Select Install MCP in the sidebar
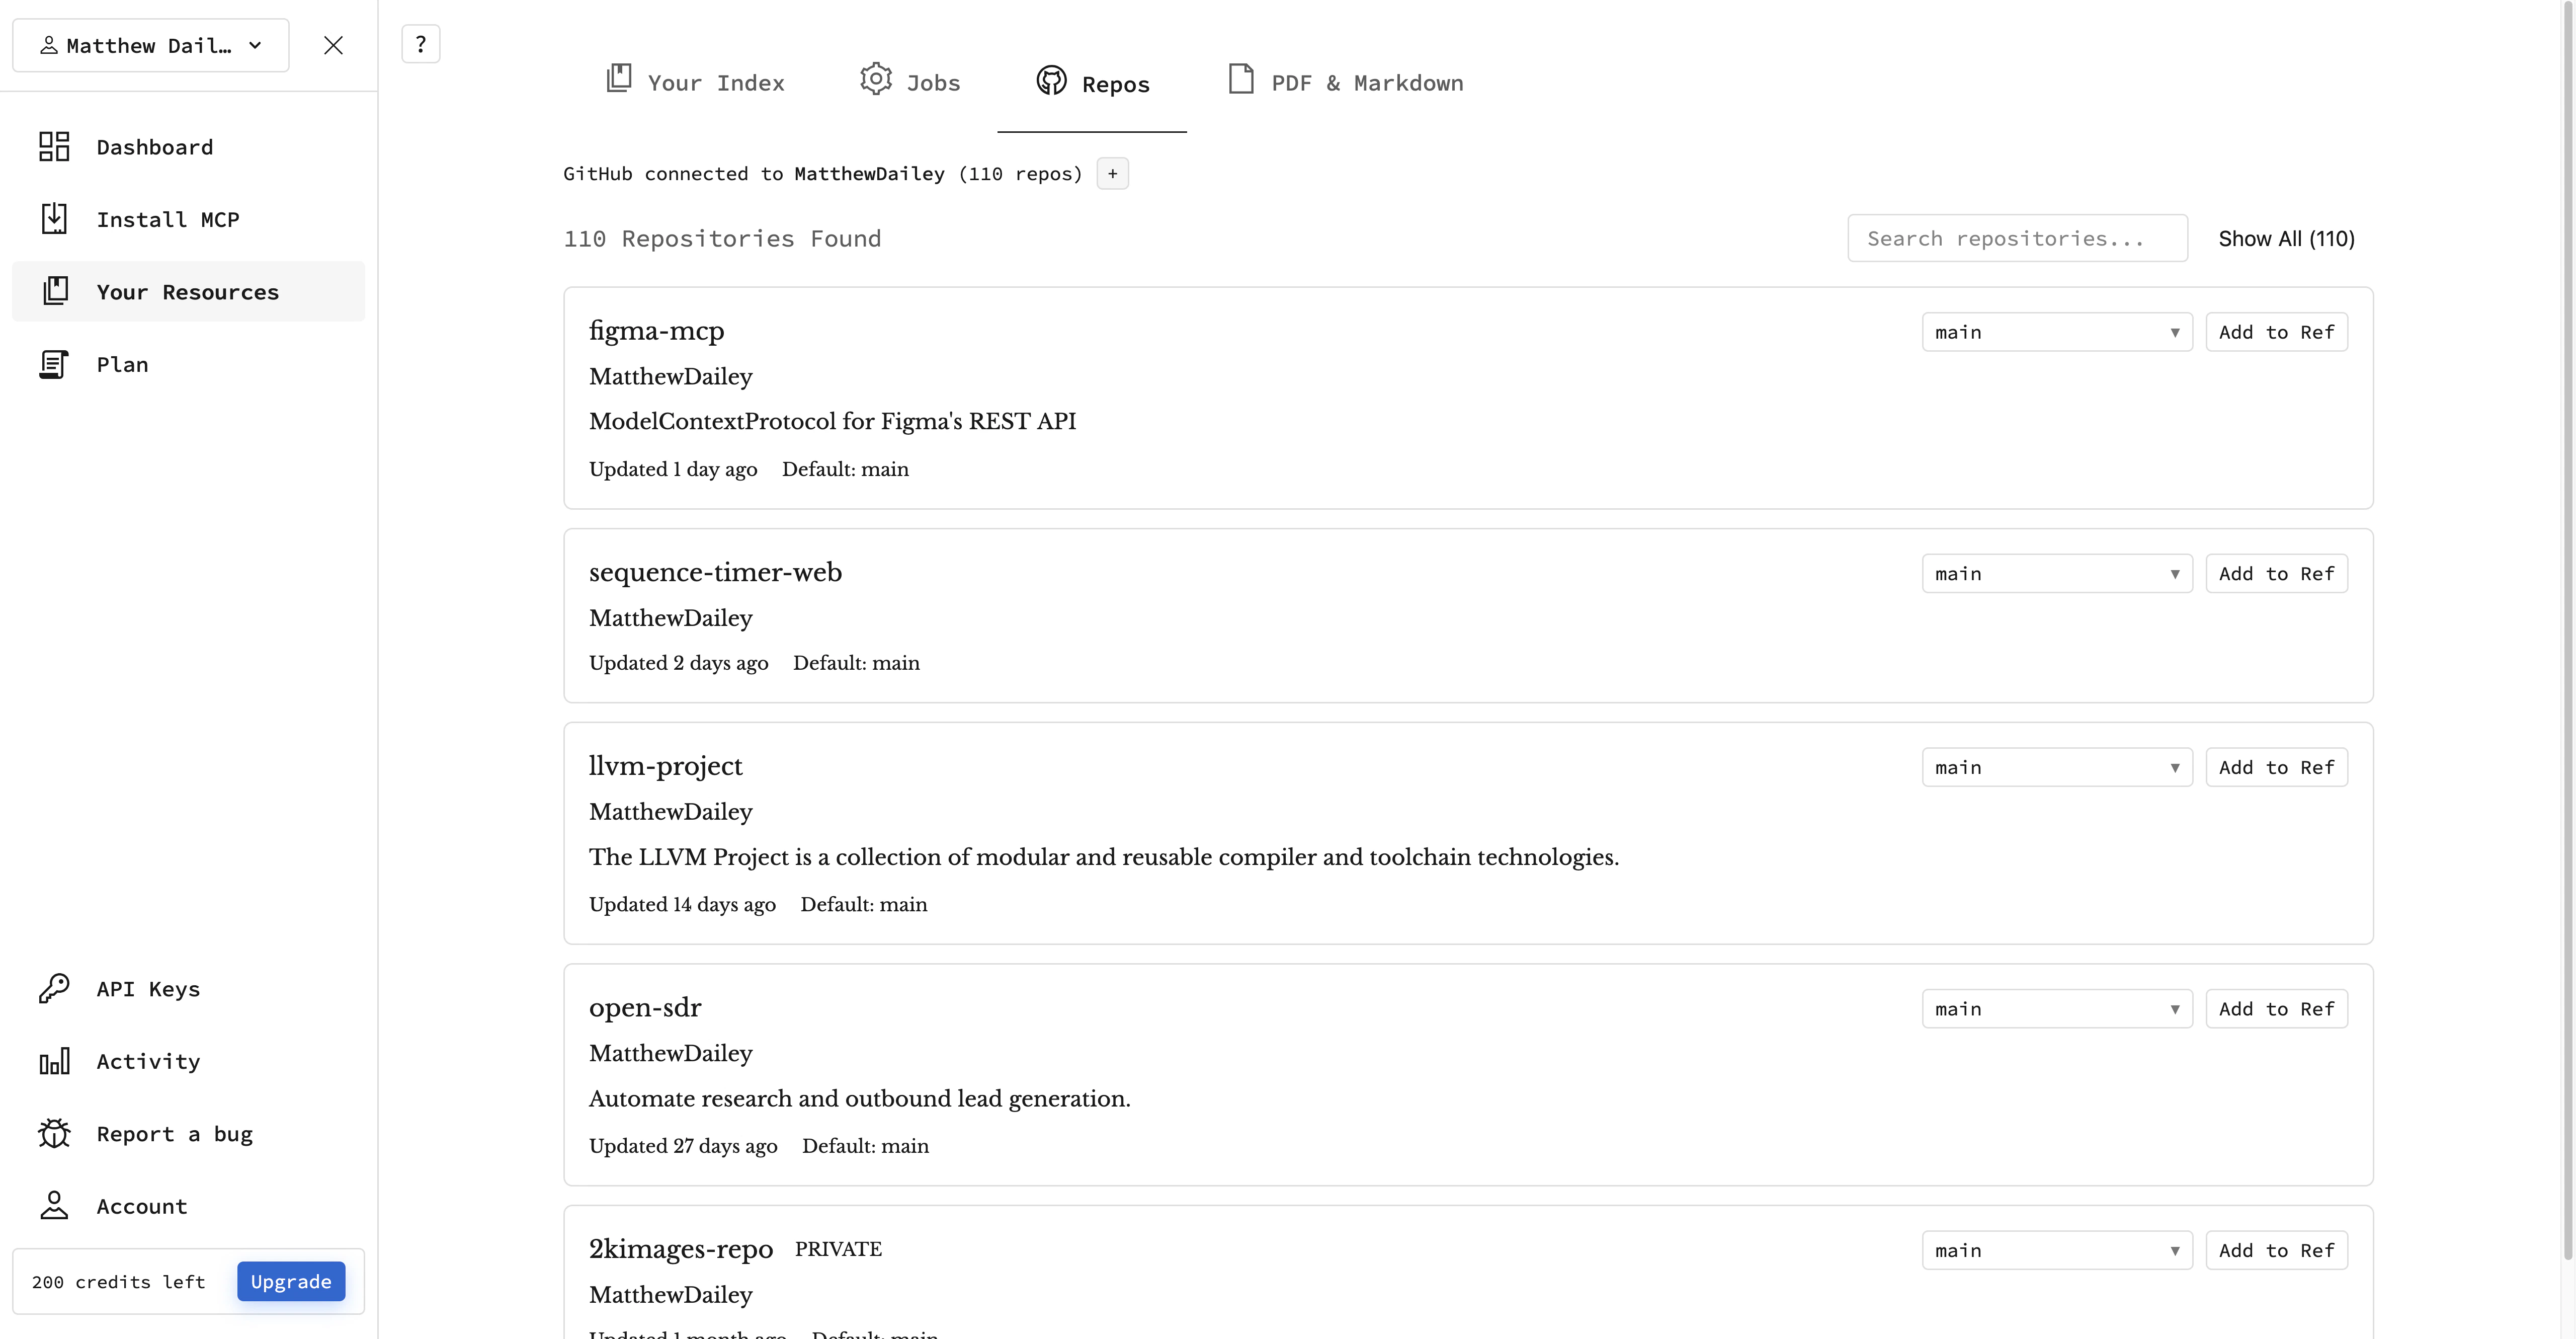 pos(168,219)
